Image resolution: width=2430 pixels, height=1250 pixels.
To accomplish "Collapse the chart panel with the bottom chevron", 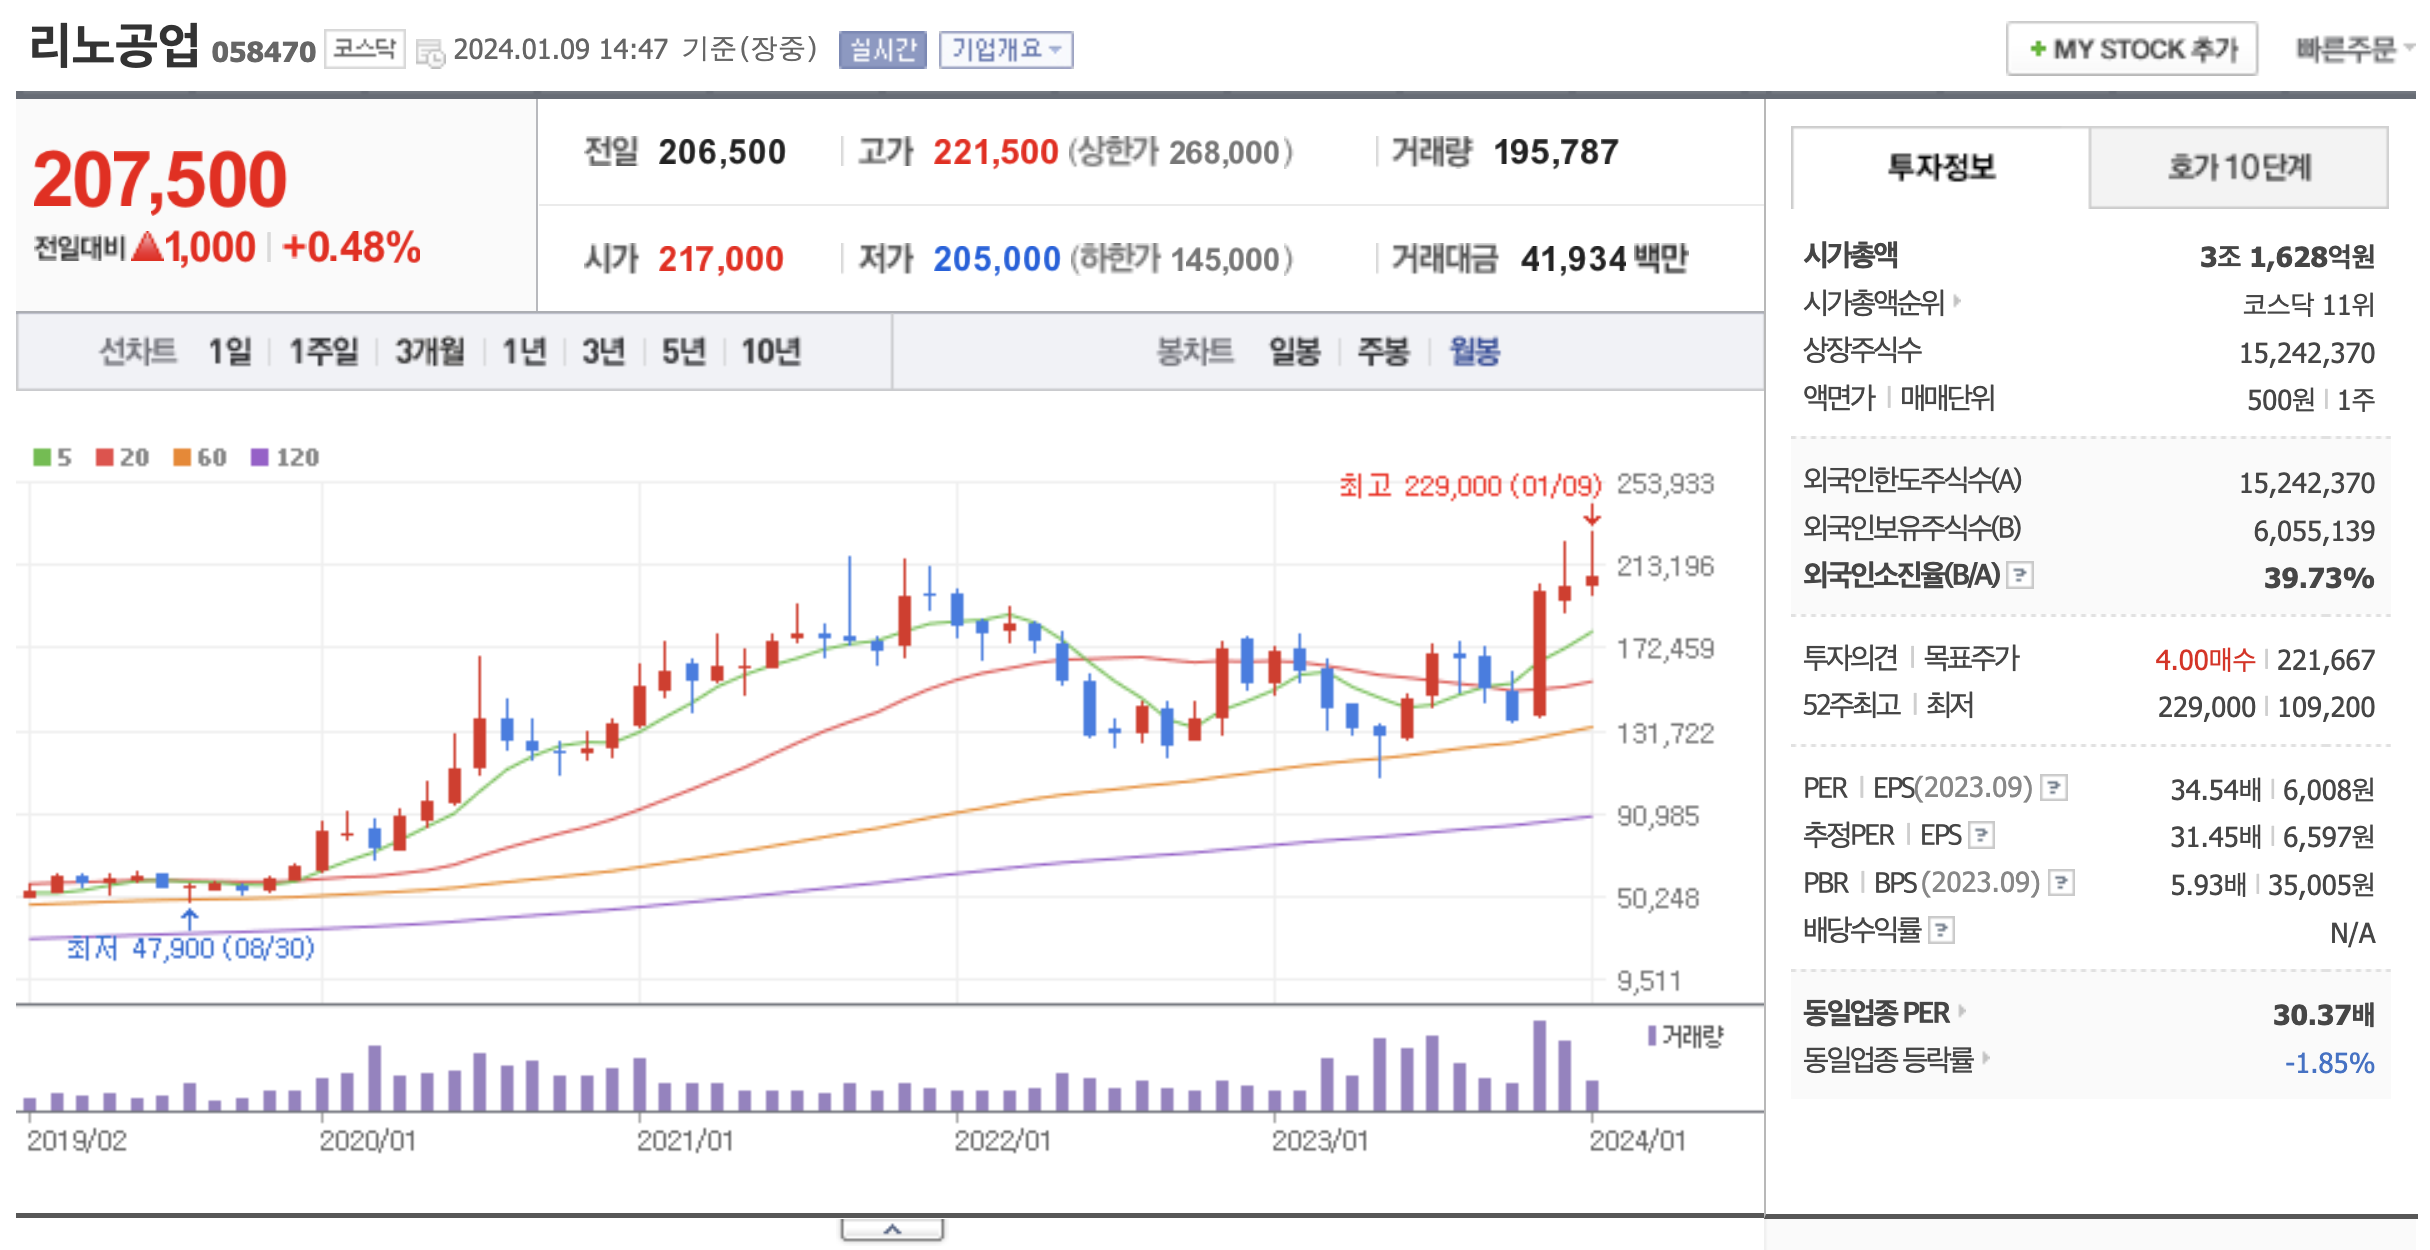I will (x=892, y=1229).
